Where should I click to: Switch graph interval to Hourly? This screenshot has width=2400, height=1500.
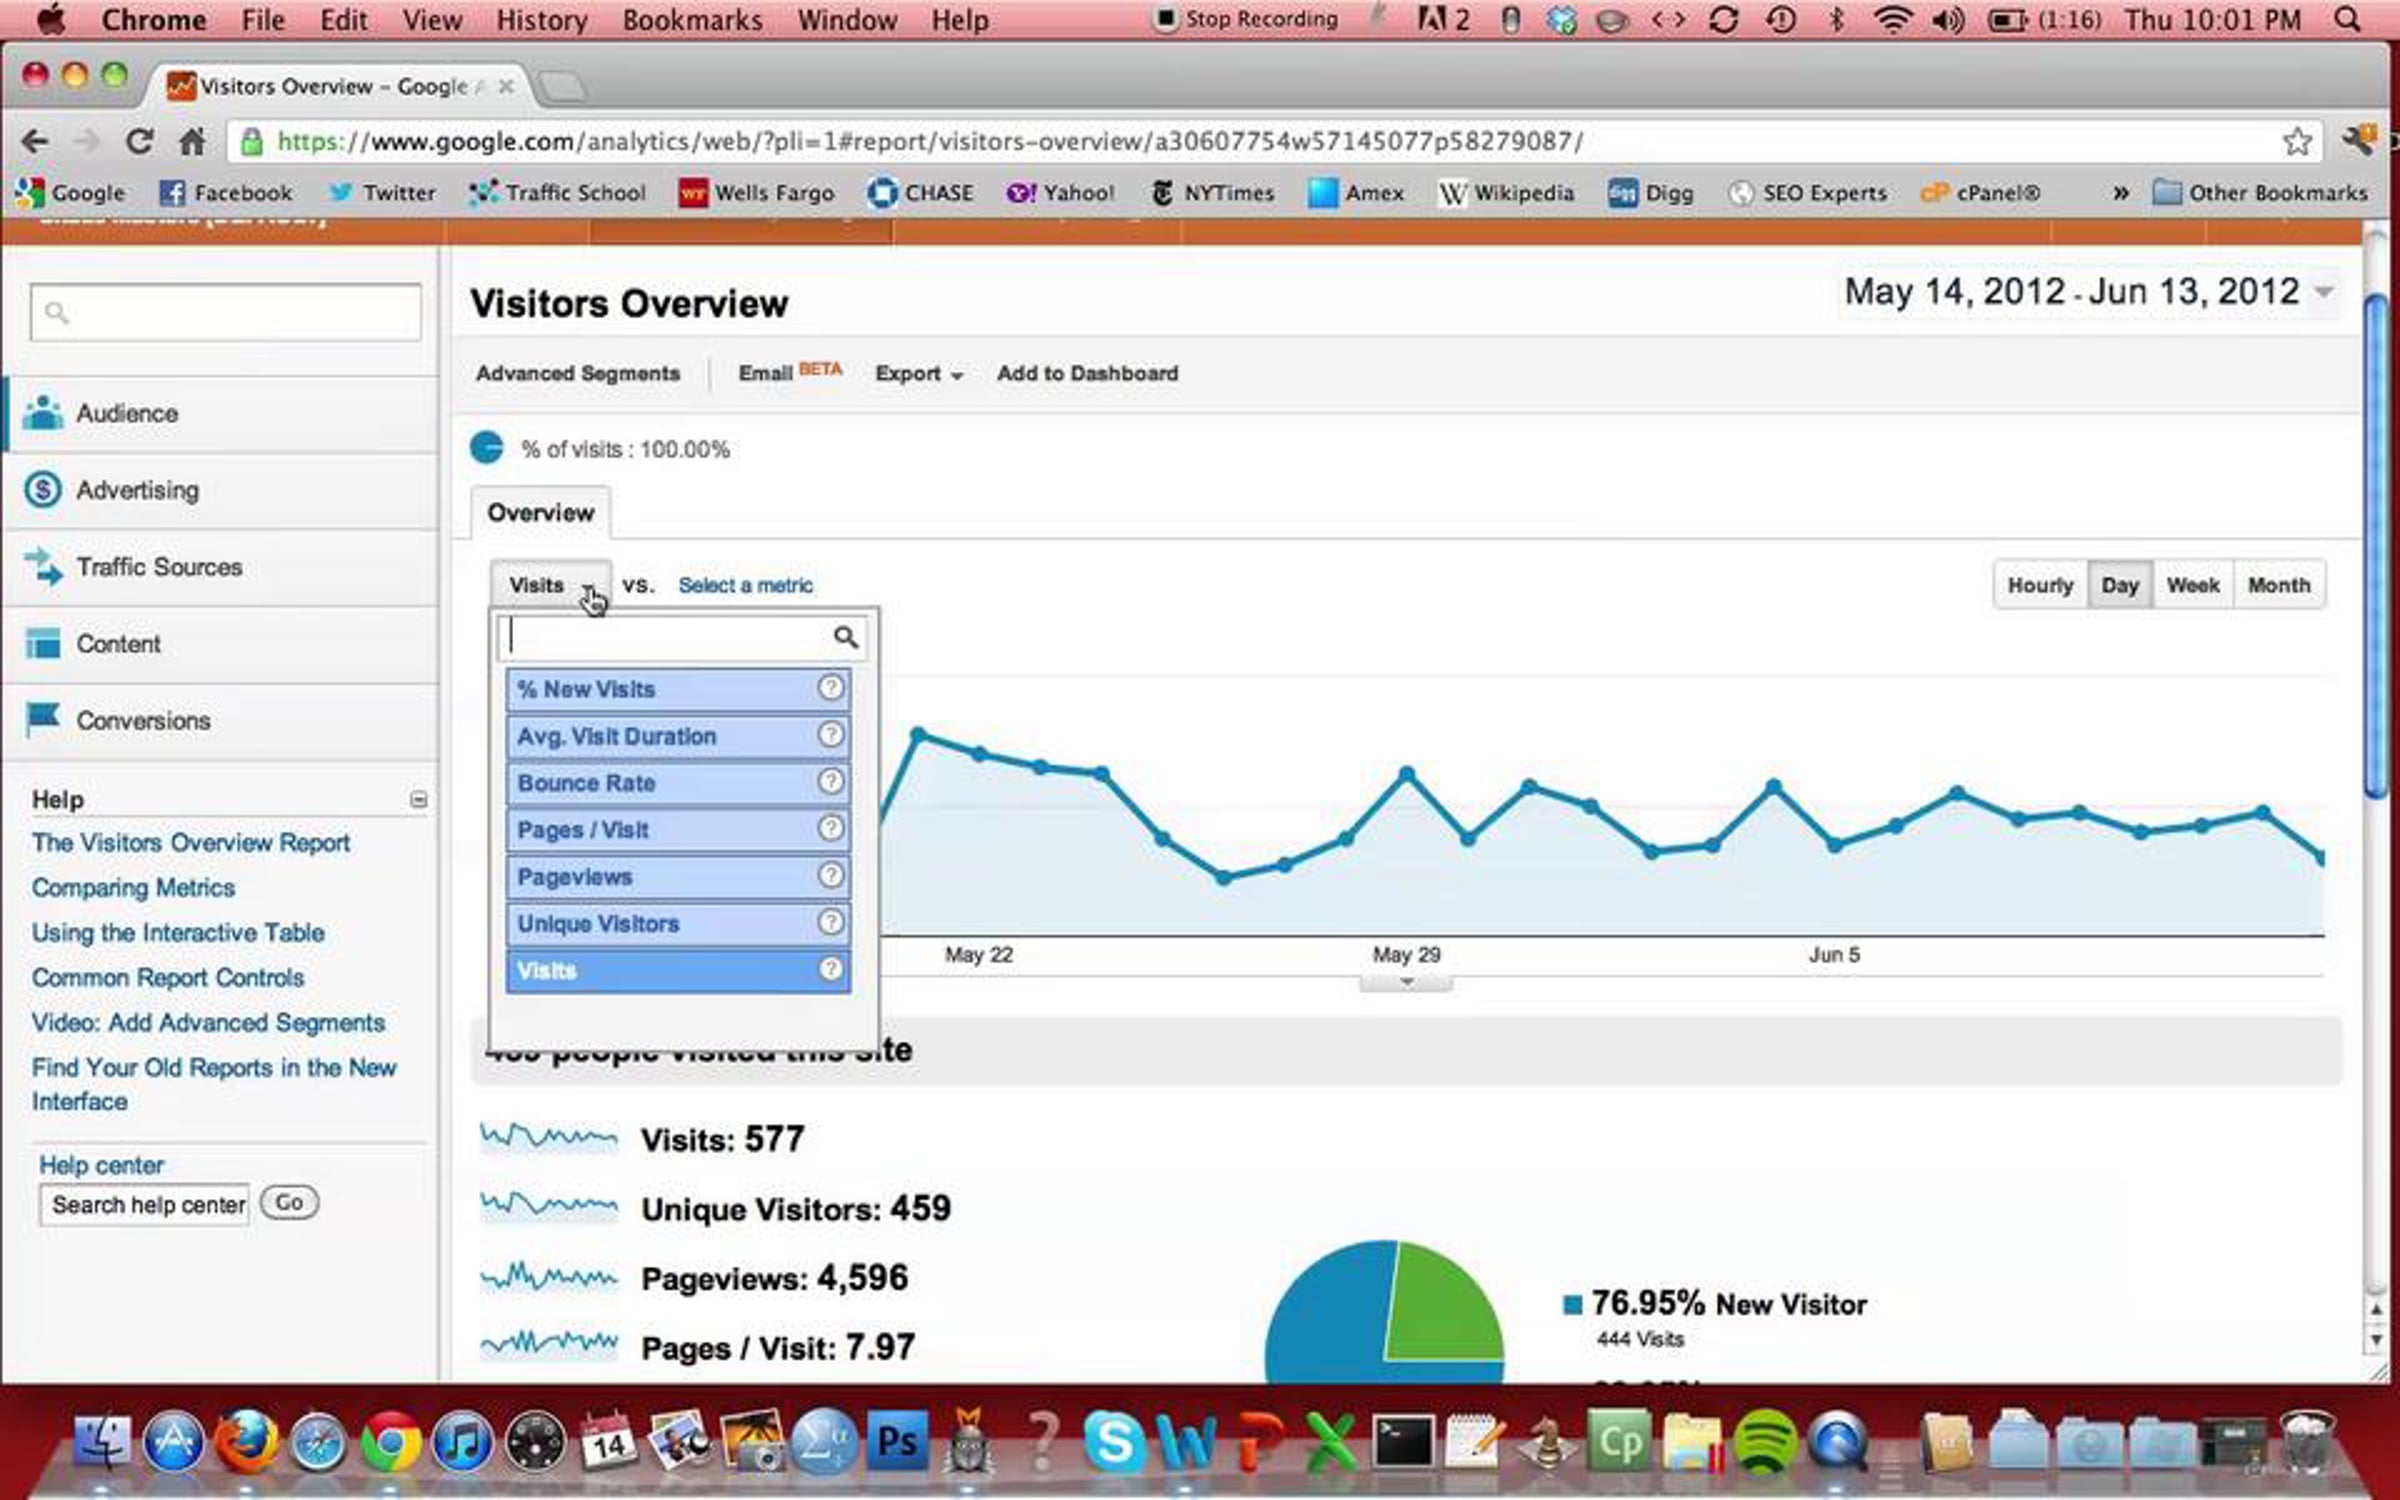pos(2040,585)
